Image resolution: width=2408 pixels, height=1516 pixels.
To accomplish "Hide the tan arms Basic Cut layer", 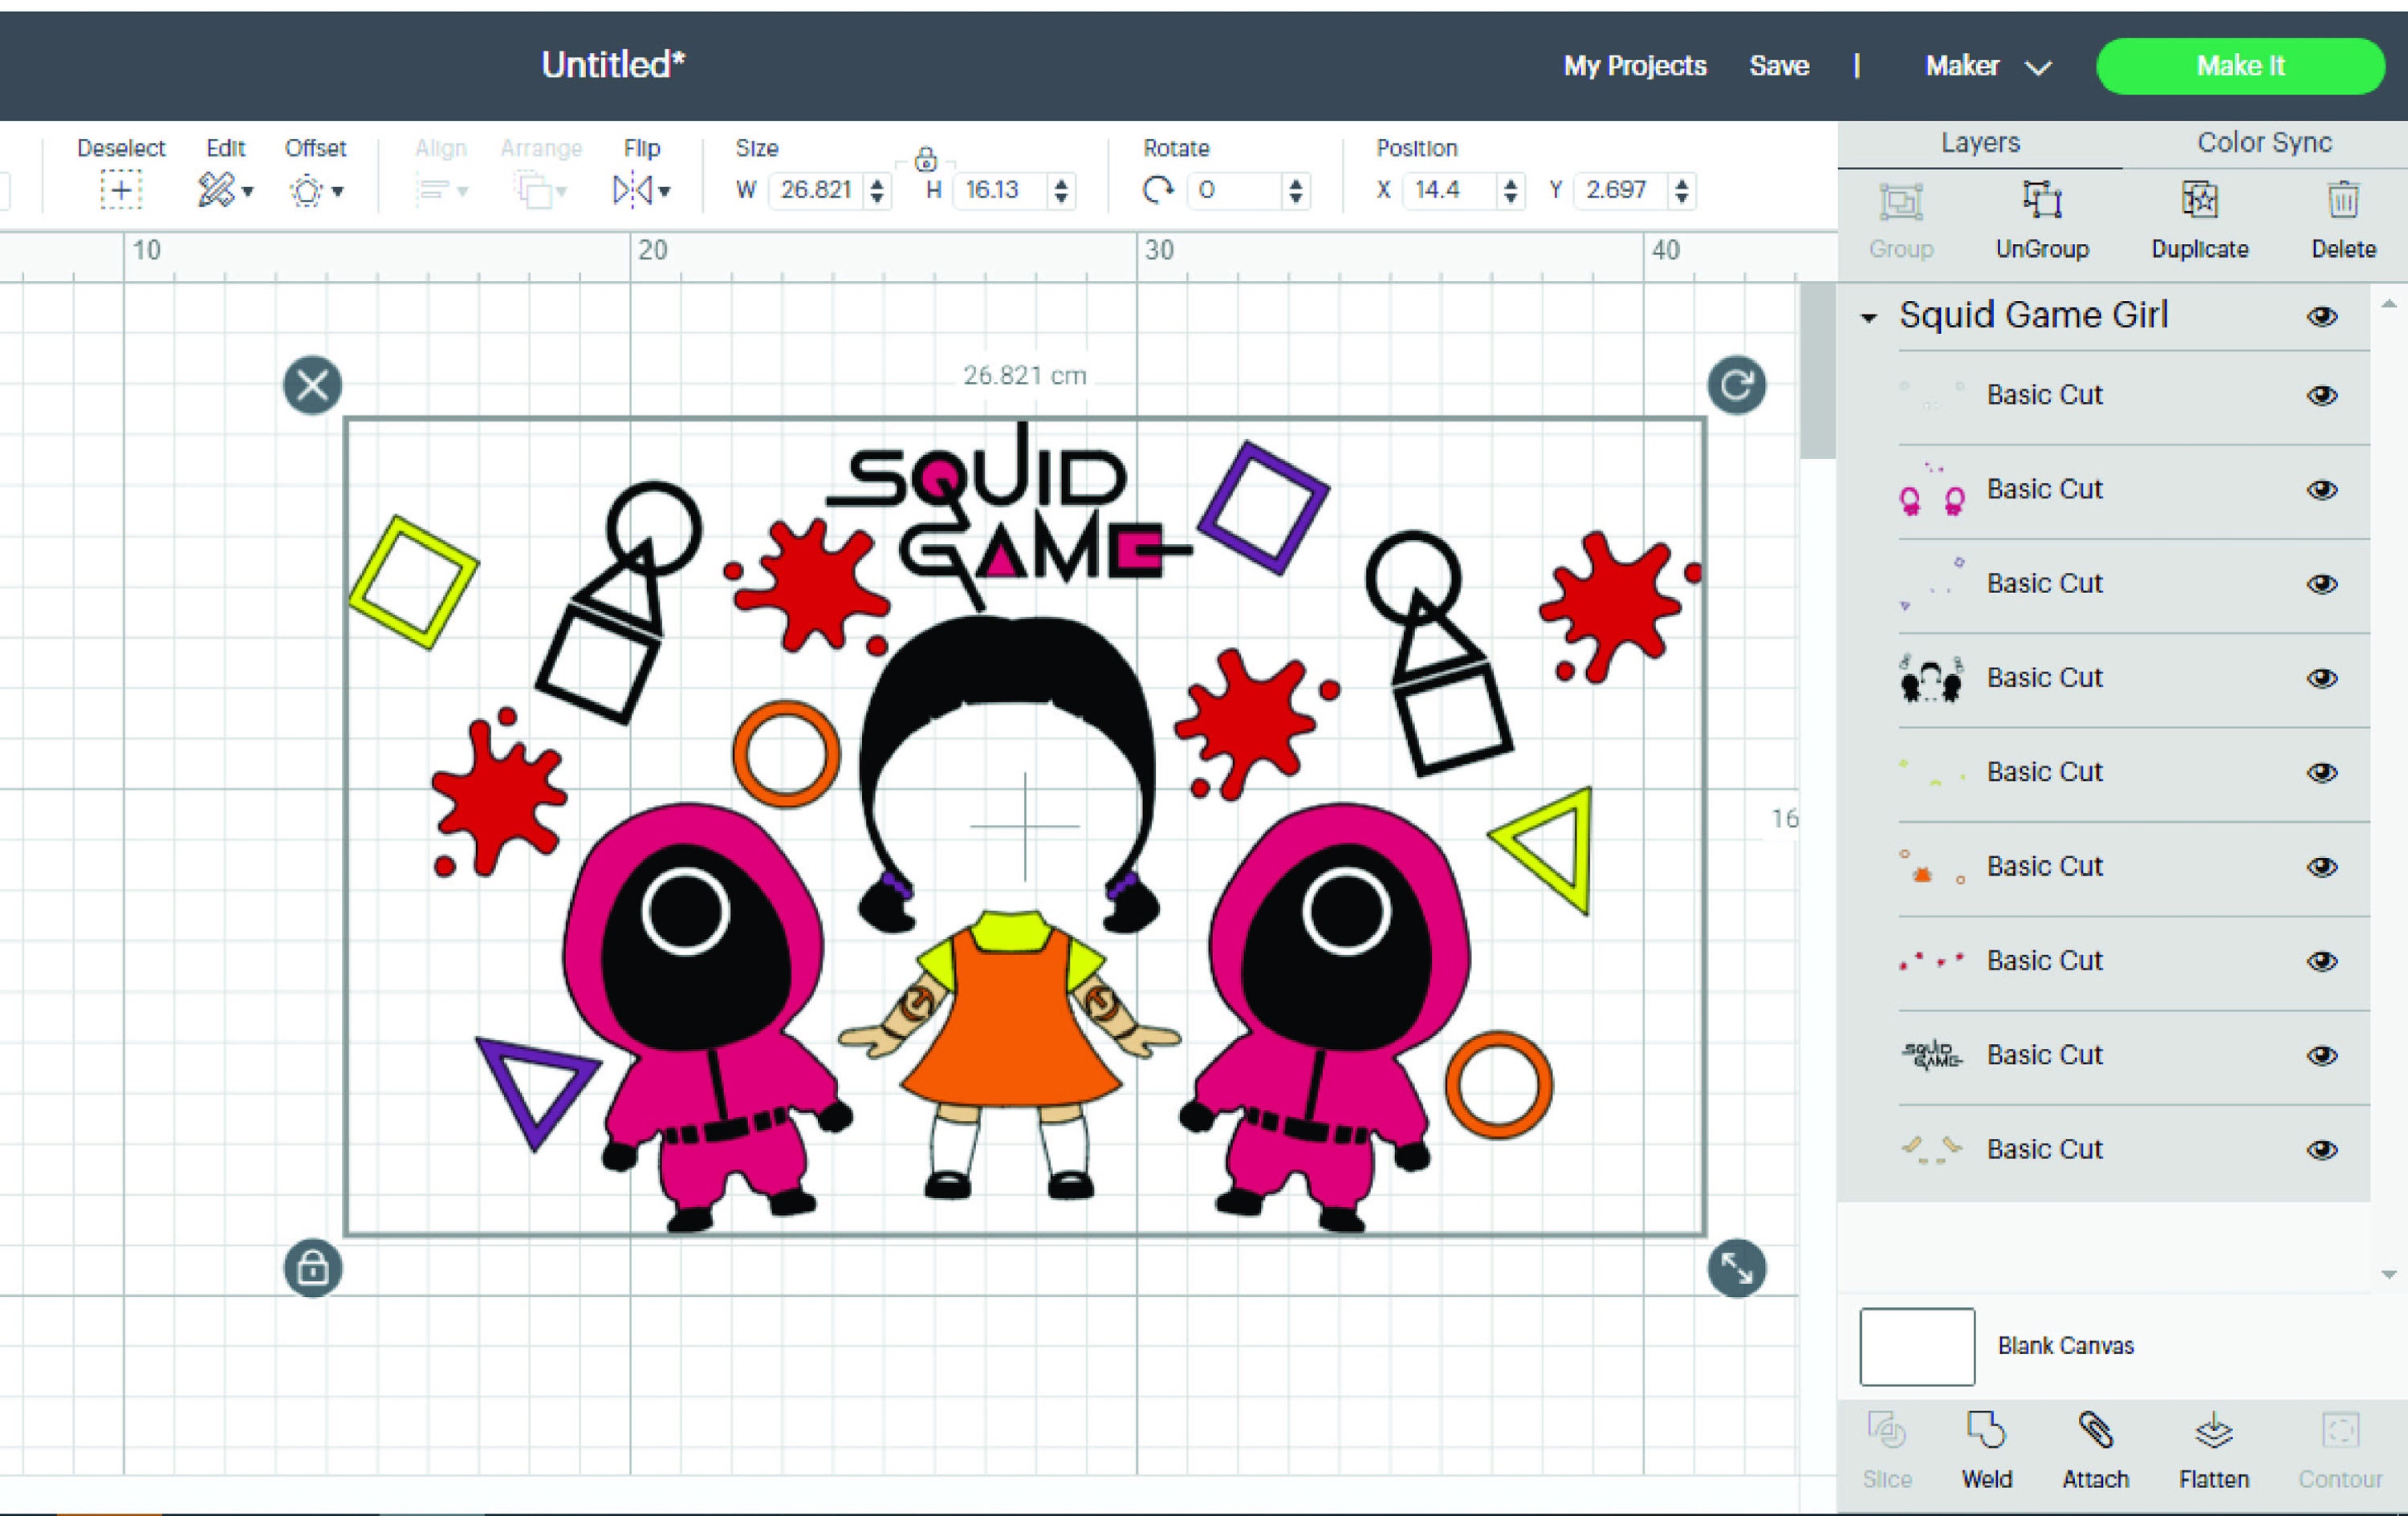I will [2322, 1150].
